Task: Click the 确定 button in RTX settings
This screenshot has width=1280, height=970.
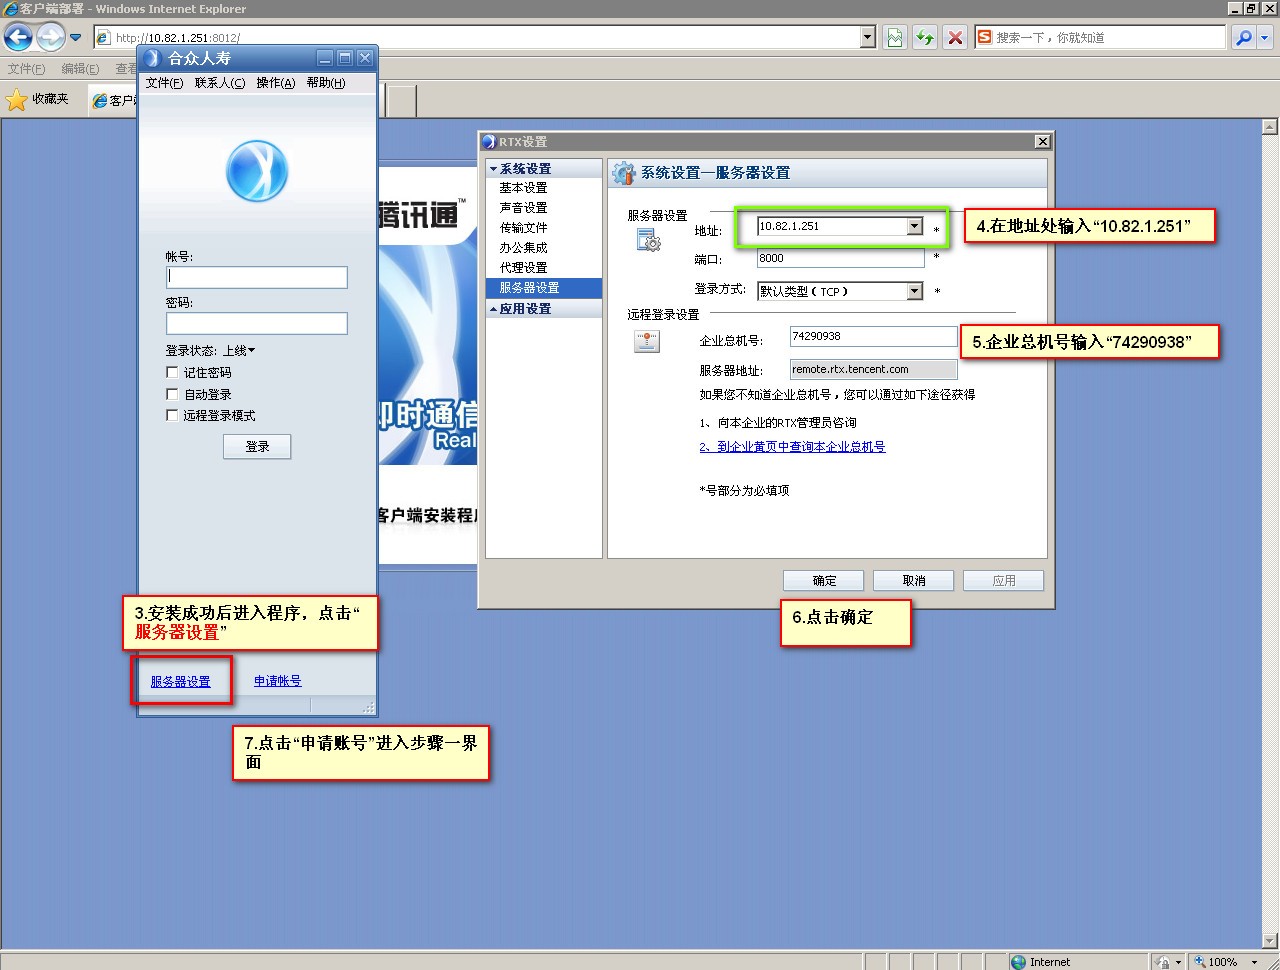Action: pos(824,581)
